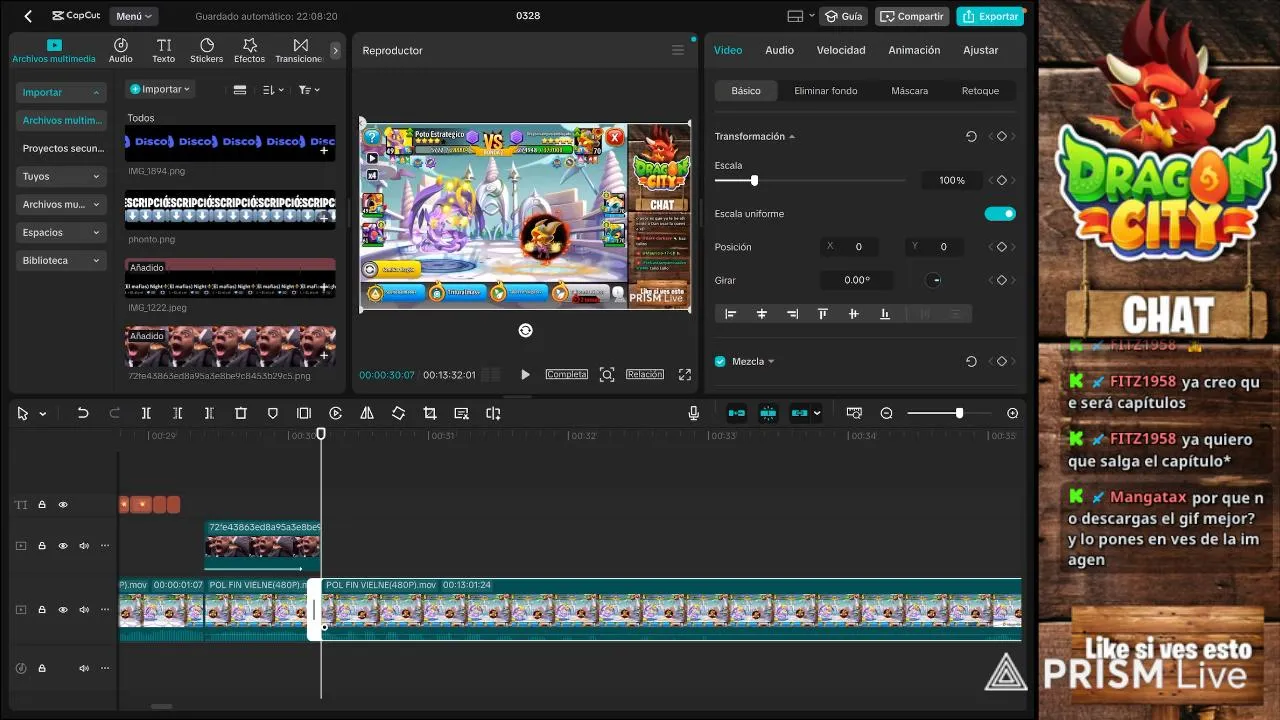Expand the Espacios sidebar section
1280x720 pixels.
click(61, 232)
